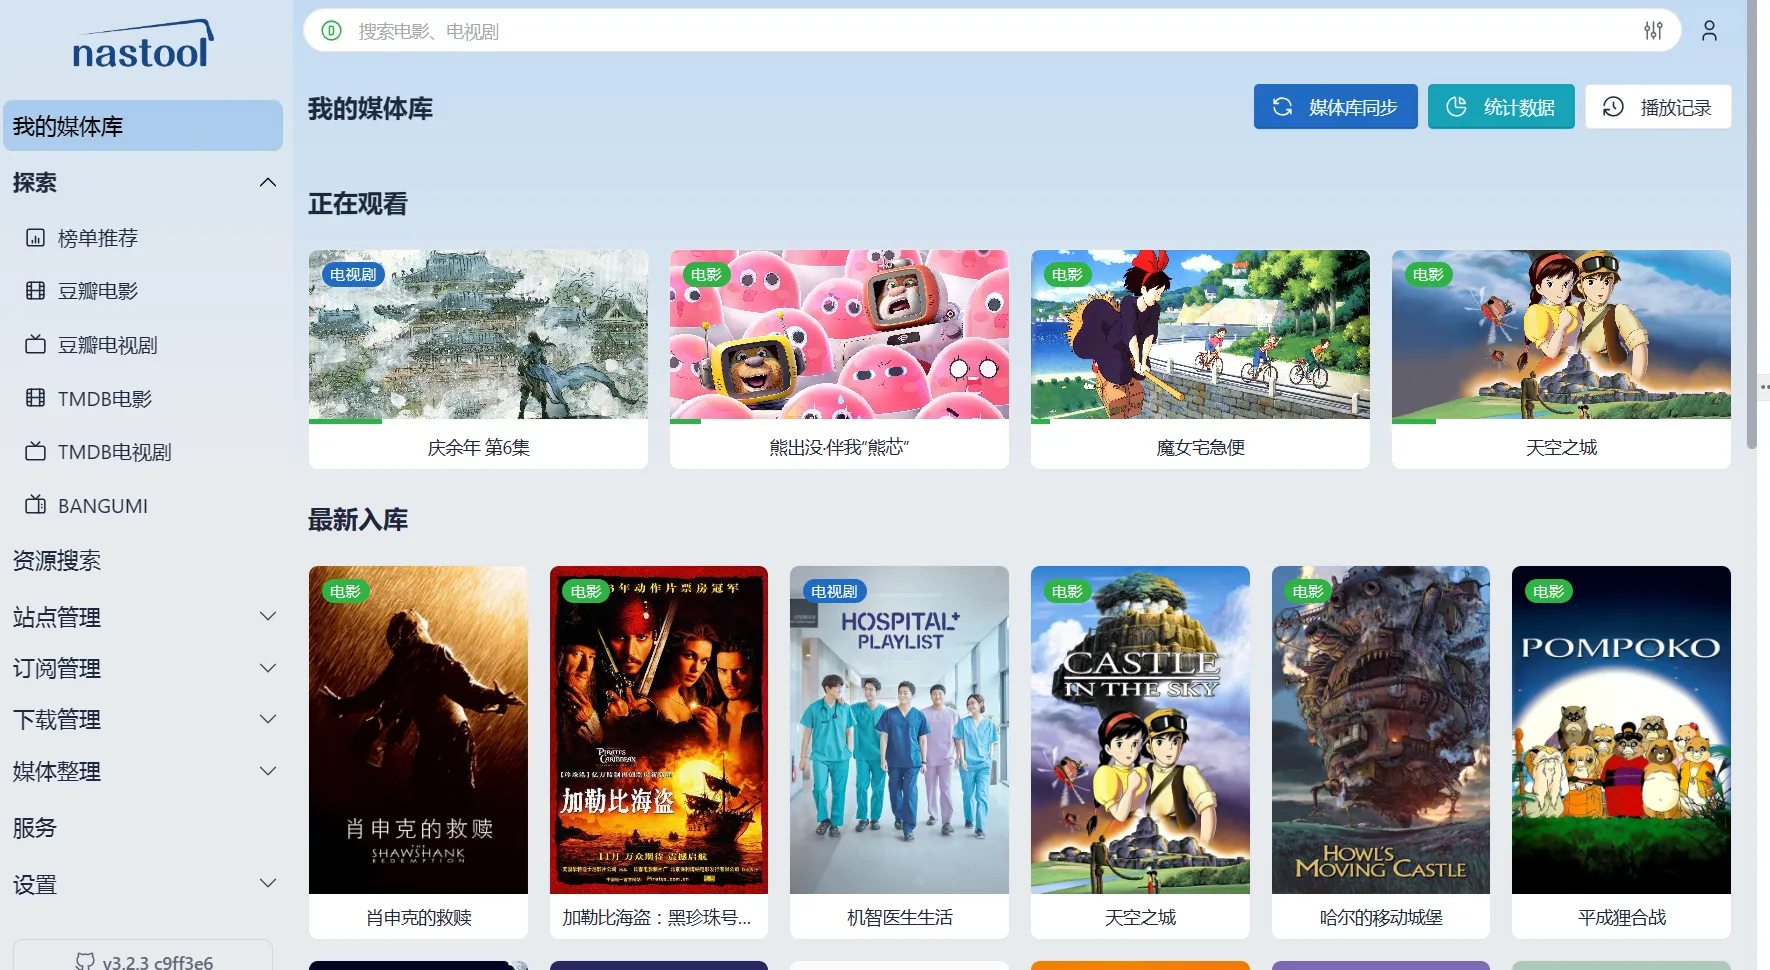Click the sync icon on 媒体库同步
The width and height of the screenshot is (1770, 970).
tap(1282, 107)
